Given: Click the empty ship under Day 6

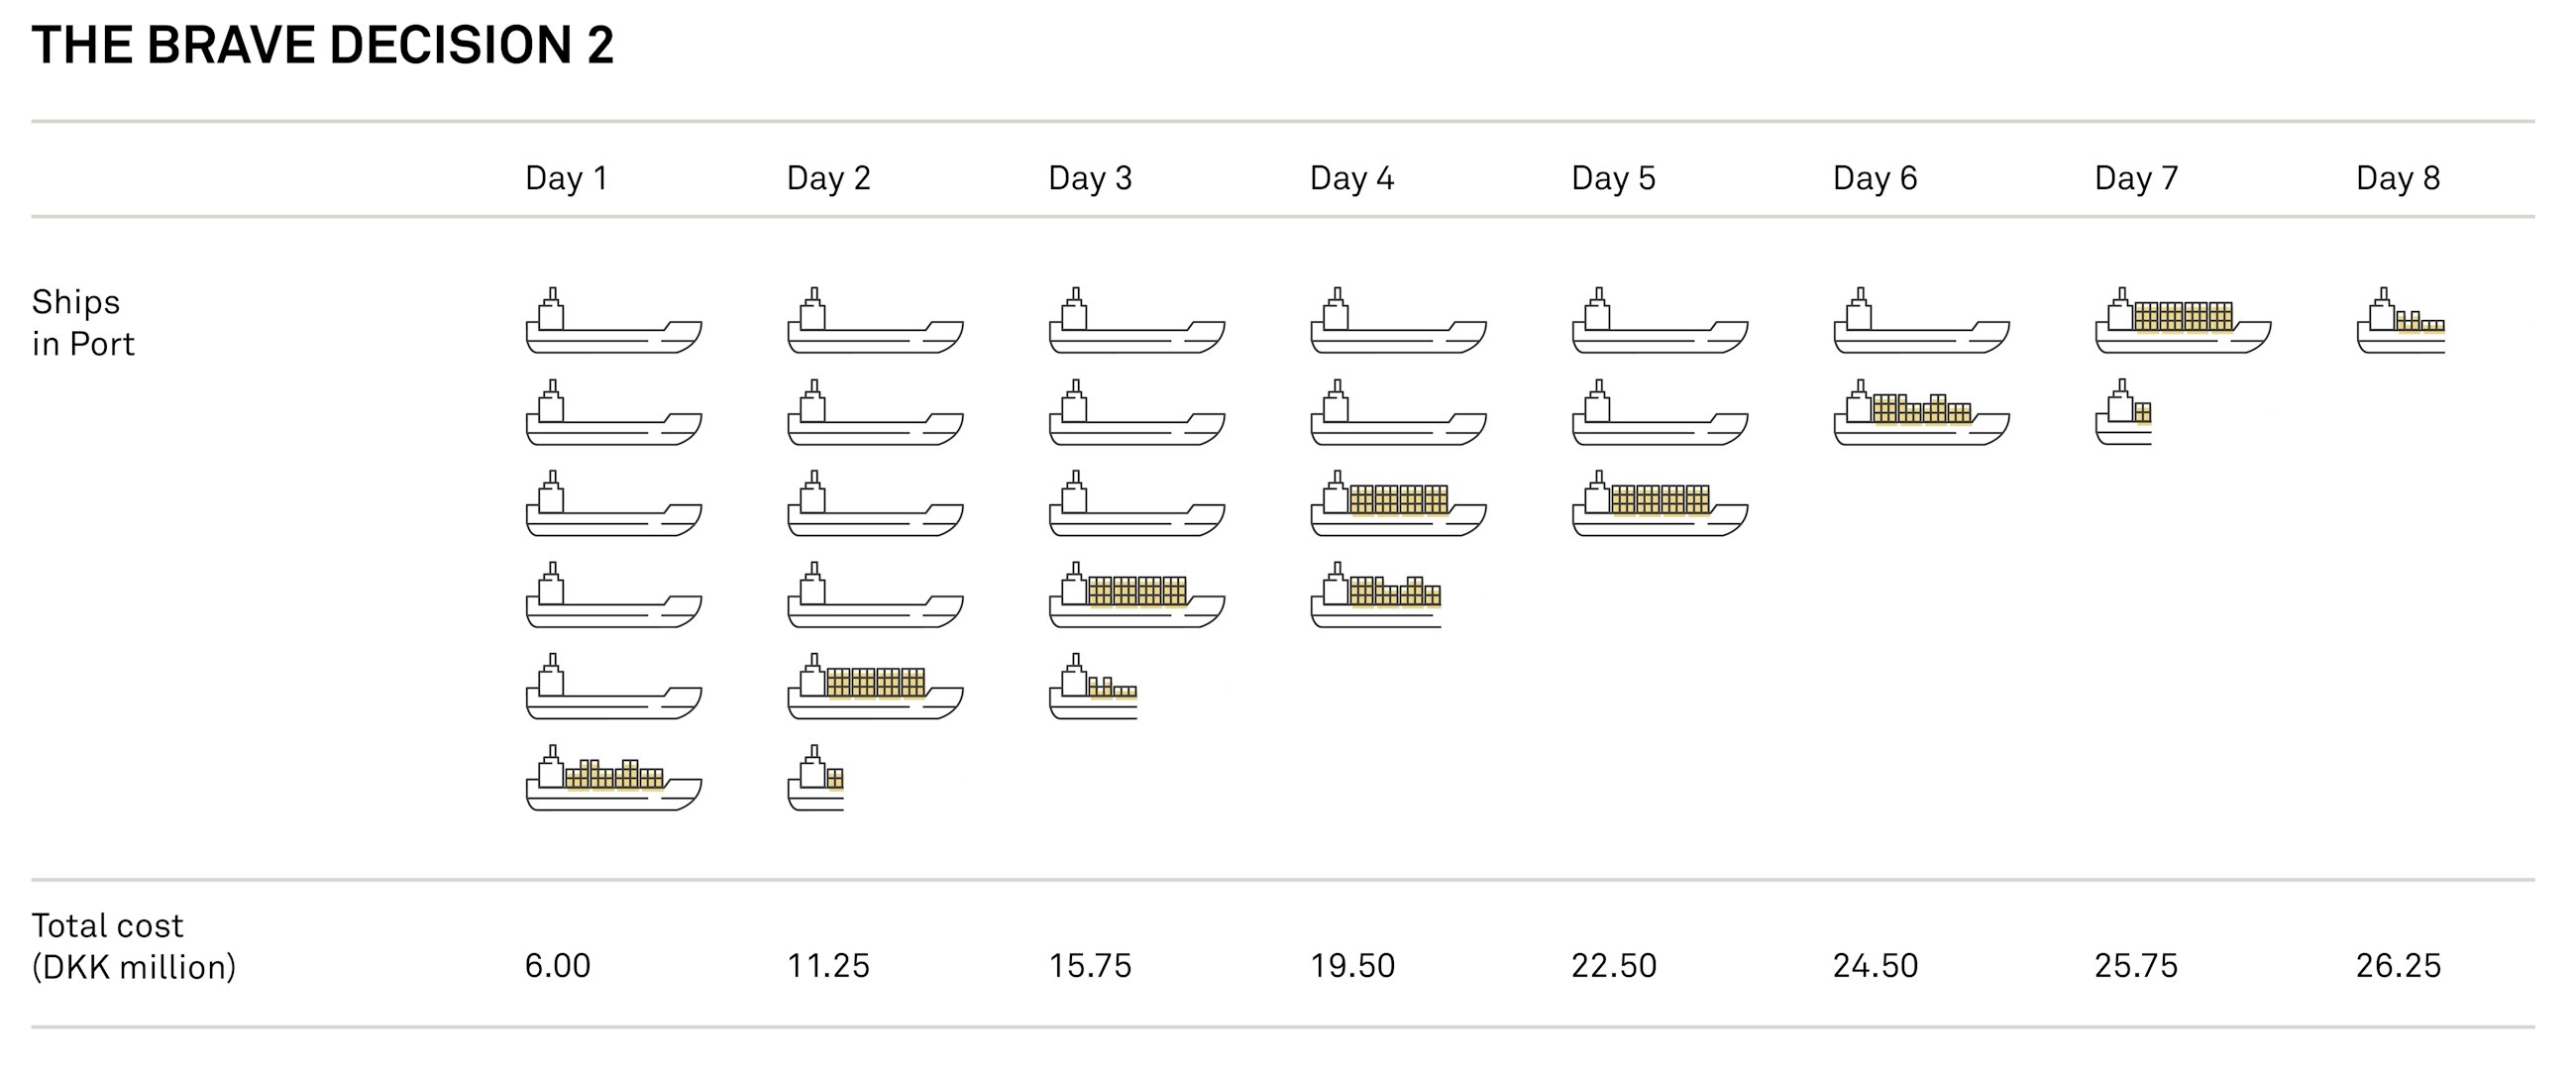Looking at the screenshot, I should (1921, 323).
